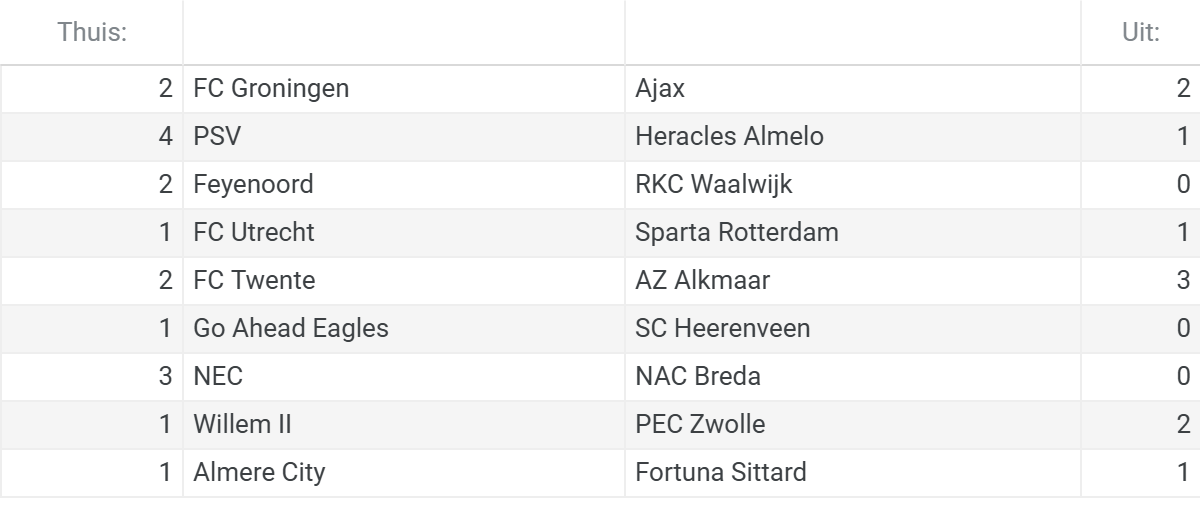This screenshot has height=506, width=1200.
Task: Click the Willem II cell
Action: click(404, 425)
